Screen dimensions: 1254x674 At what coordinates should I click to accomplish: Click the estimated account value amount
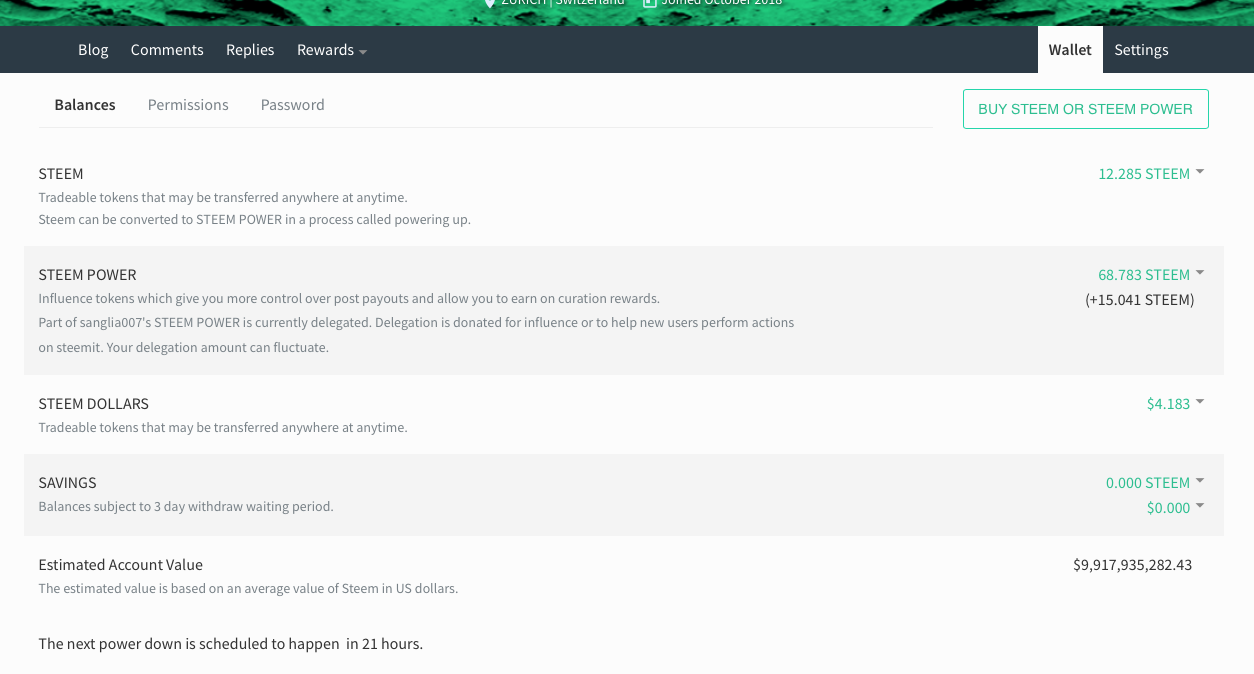click(1132, 565)
